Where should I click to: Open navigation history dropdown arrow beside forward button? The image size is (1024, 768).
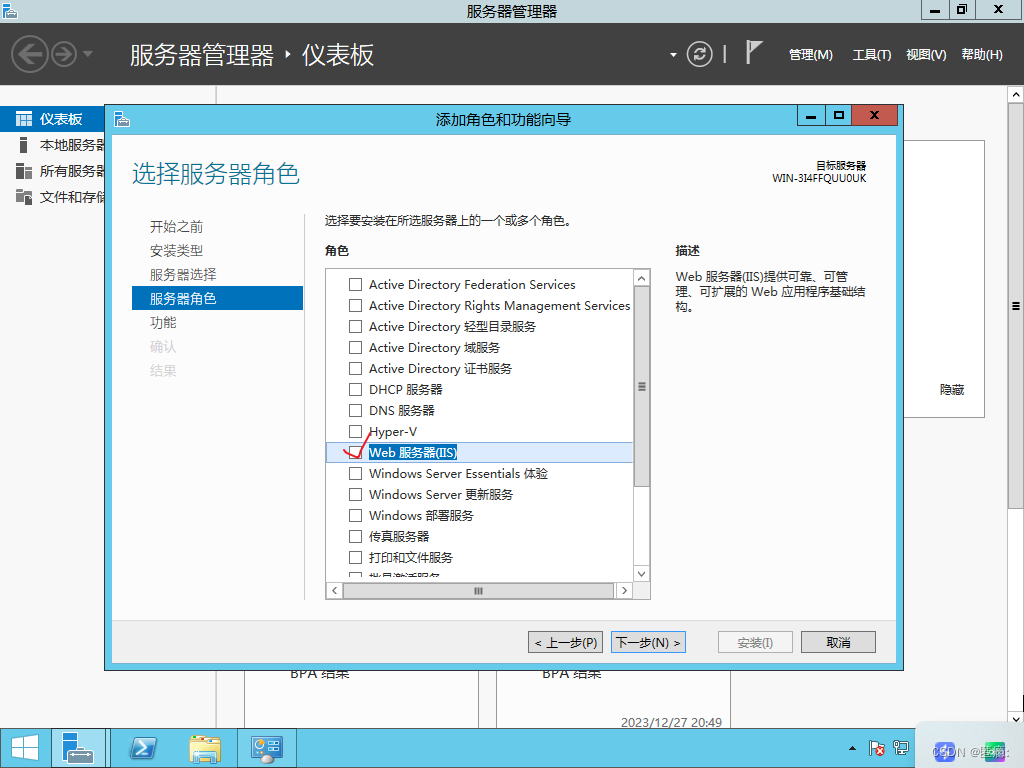[88, 54]
